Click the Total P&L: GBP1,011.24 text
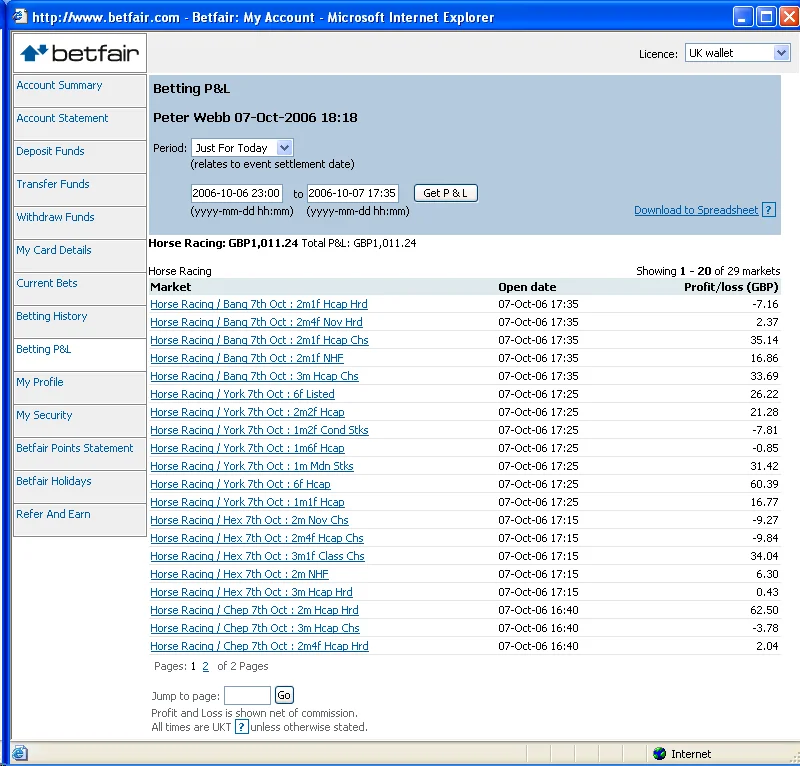This screenshot has height=766, width=800. pos(359,243)
